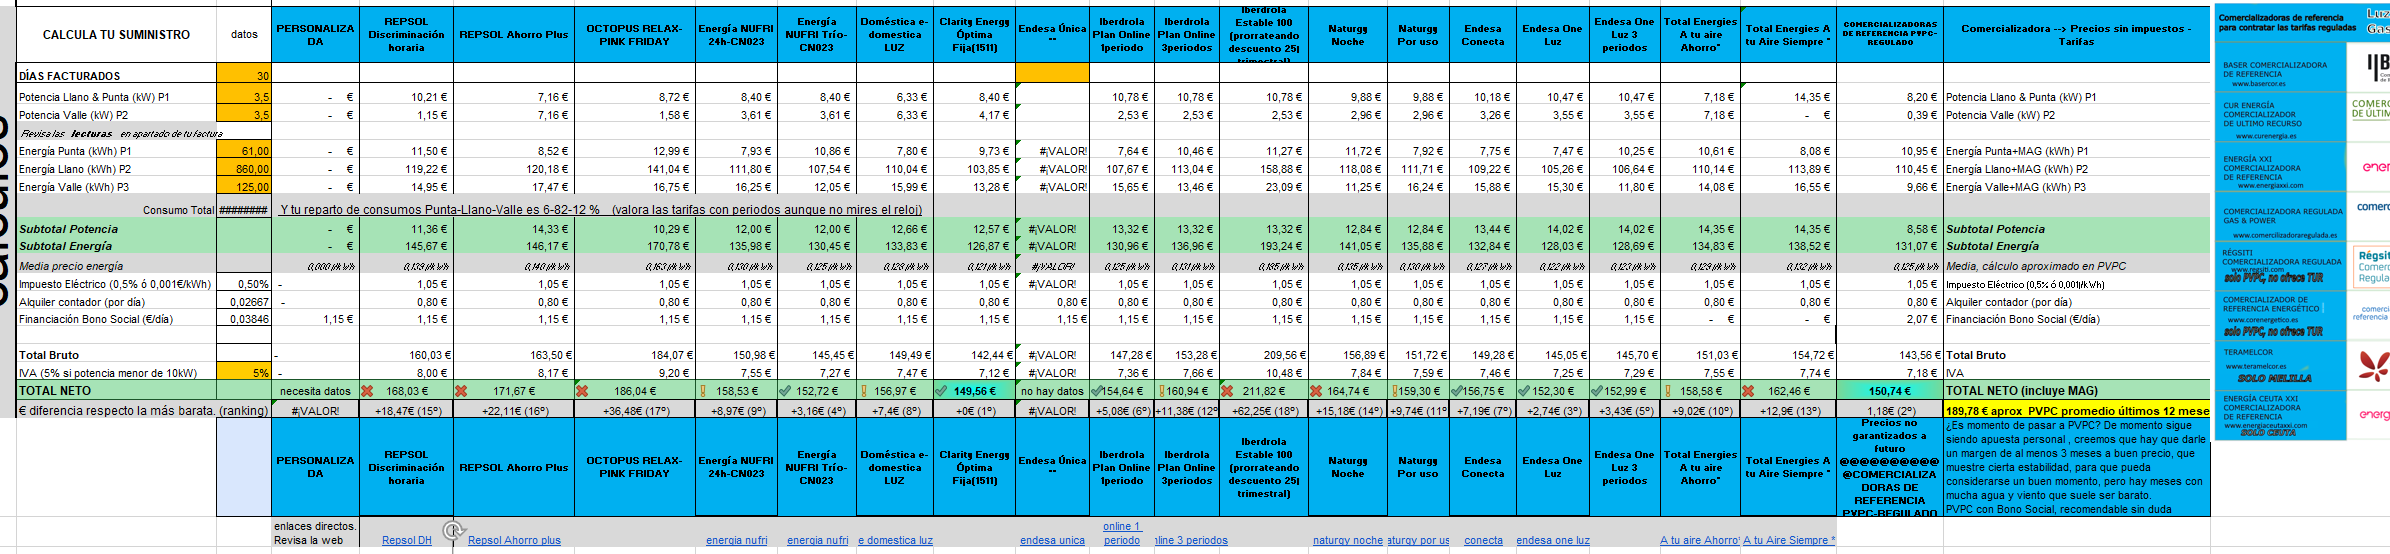The height and width of the screenshot is (554, 2390).
Task: Select the 'necesita datos' cell
Action: tap(315, 391)
